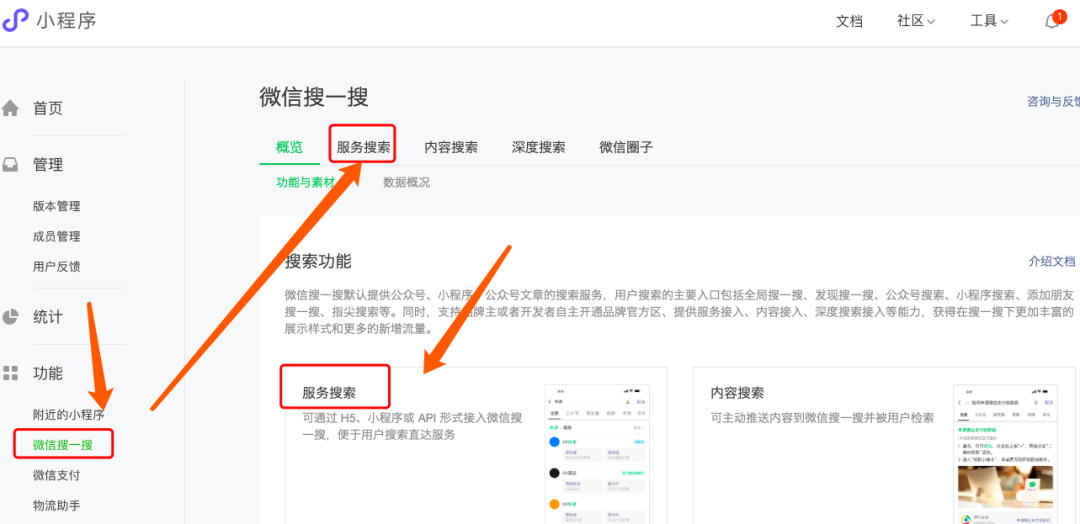
Task: Click the 内容搜索 card description text
Action: coord(822,419)
